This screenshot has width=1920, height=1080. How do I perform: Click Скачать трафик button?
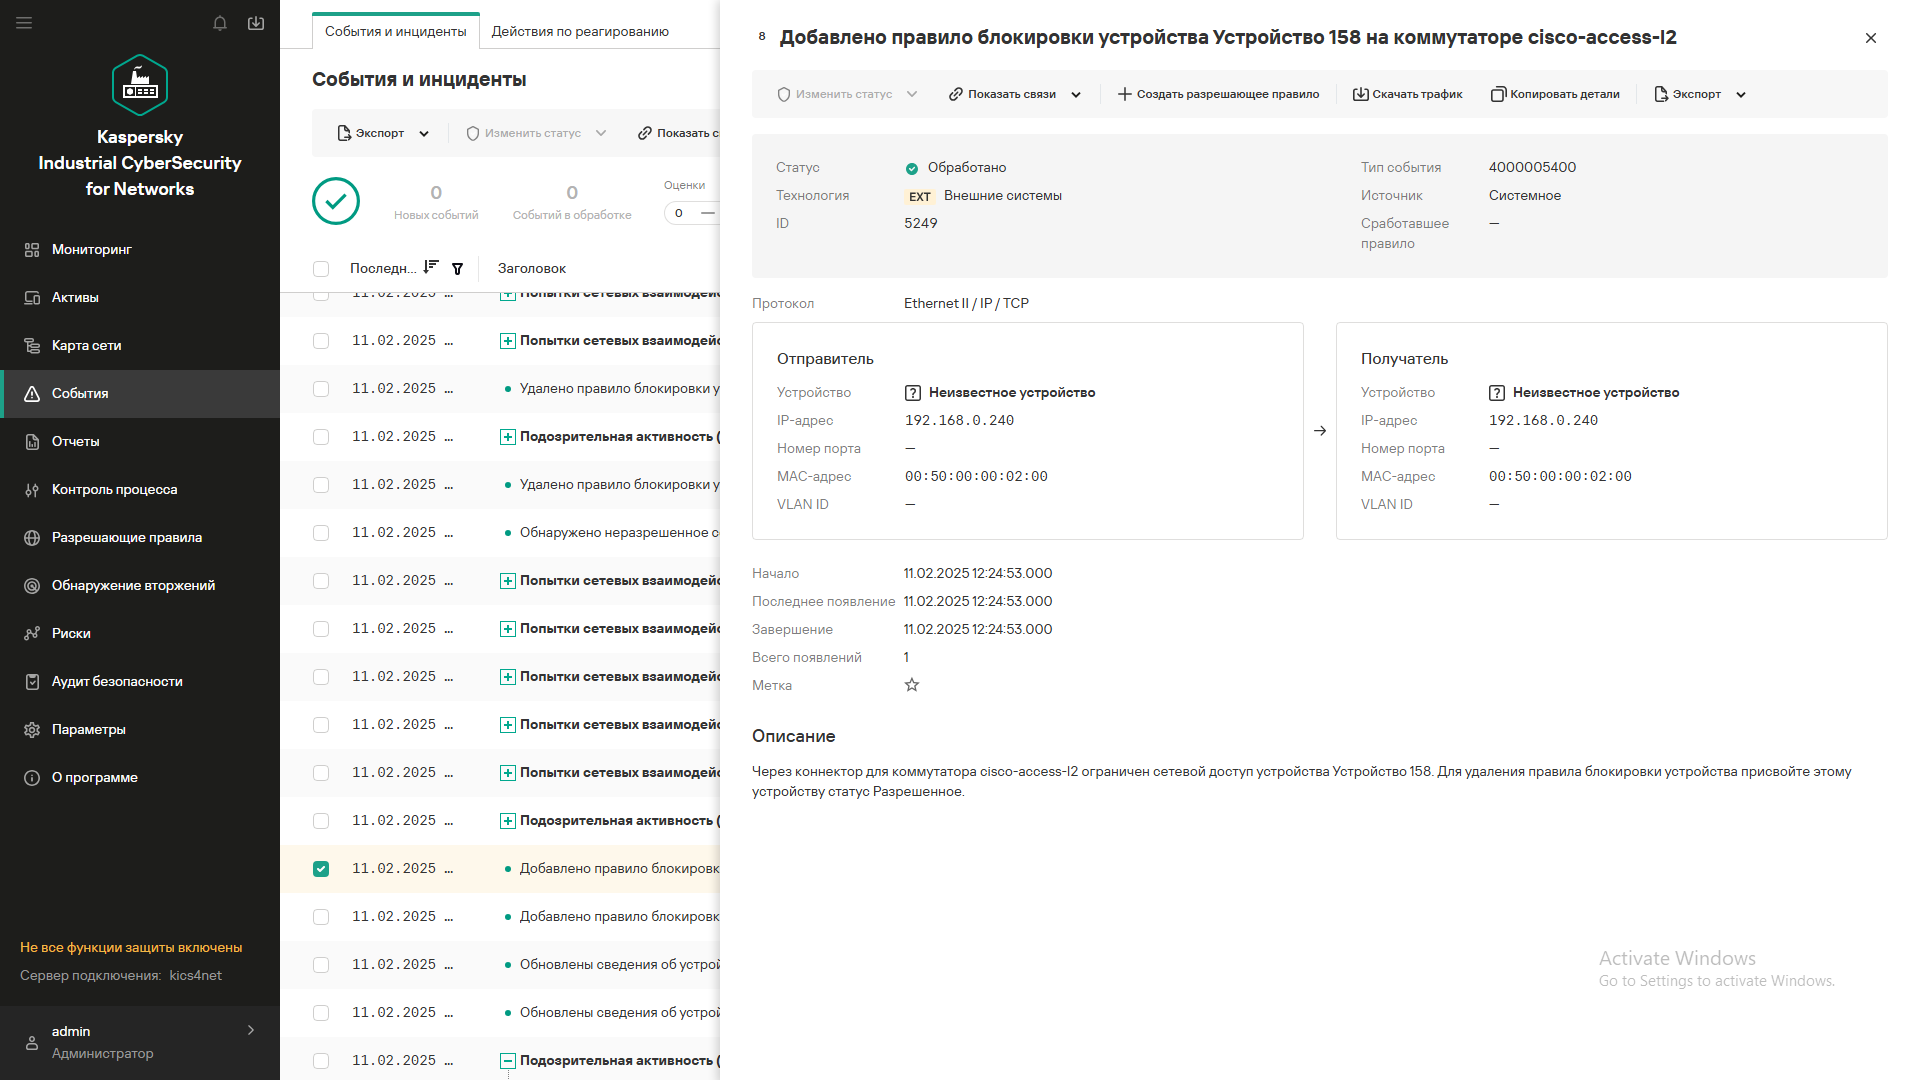[1407, 94]
